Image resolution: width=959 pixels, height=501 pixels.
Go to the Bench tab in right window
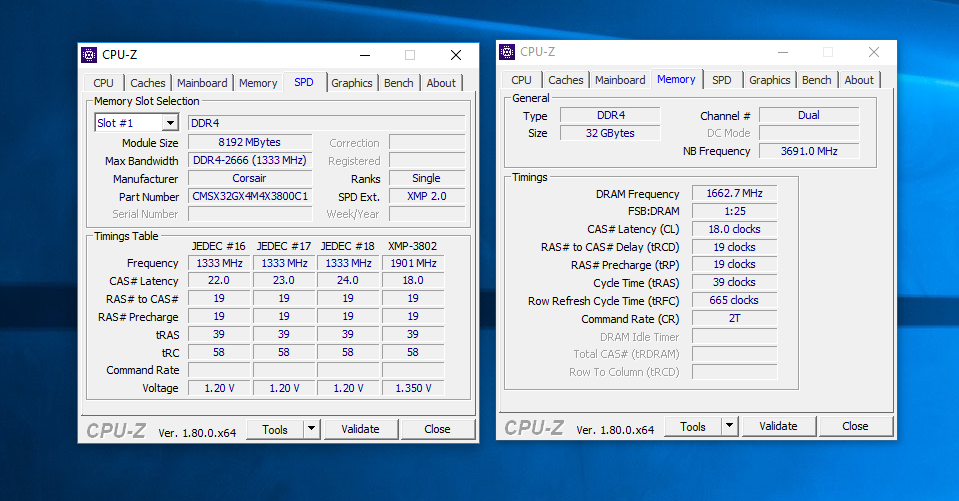click(x=816, y=80)
